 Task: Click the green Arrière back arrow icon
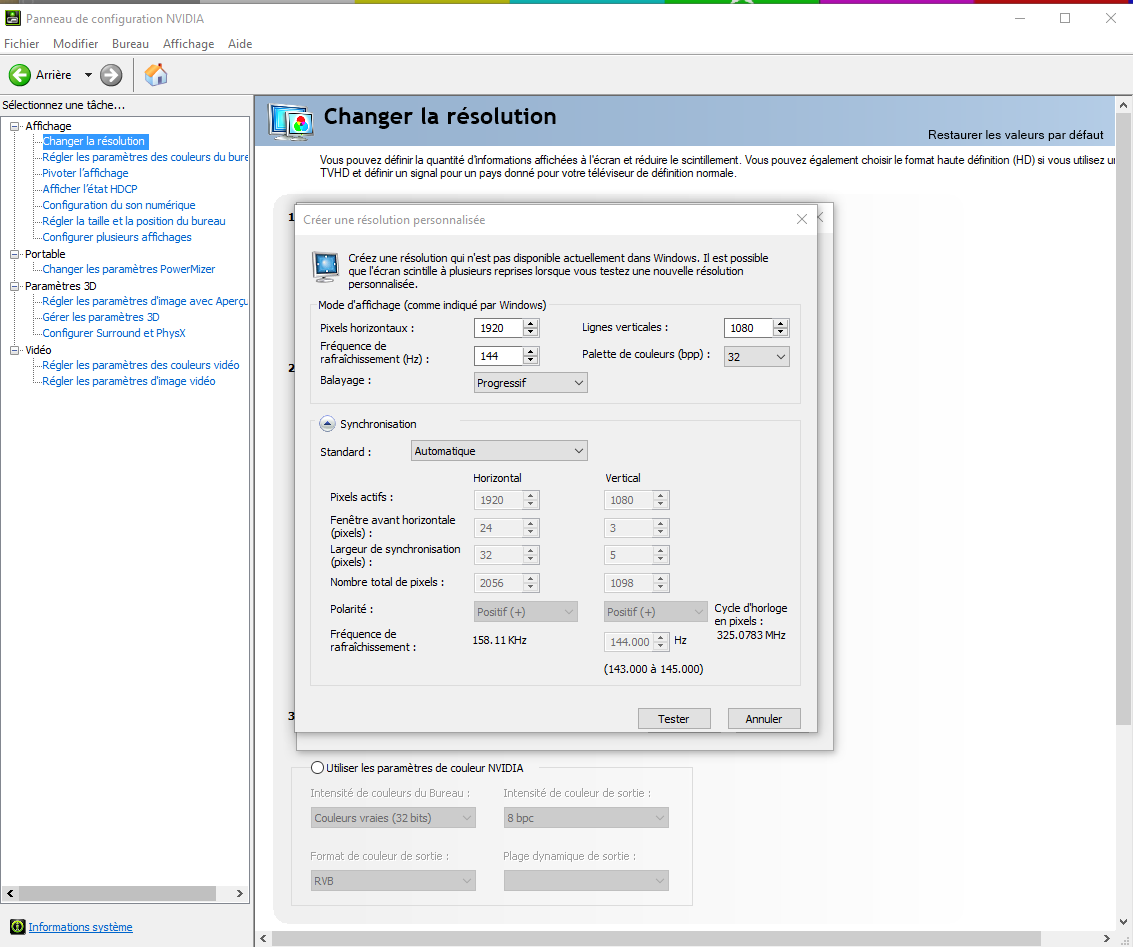[x=20, y=75]
